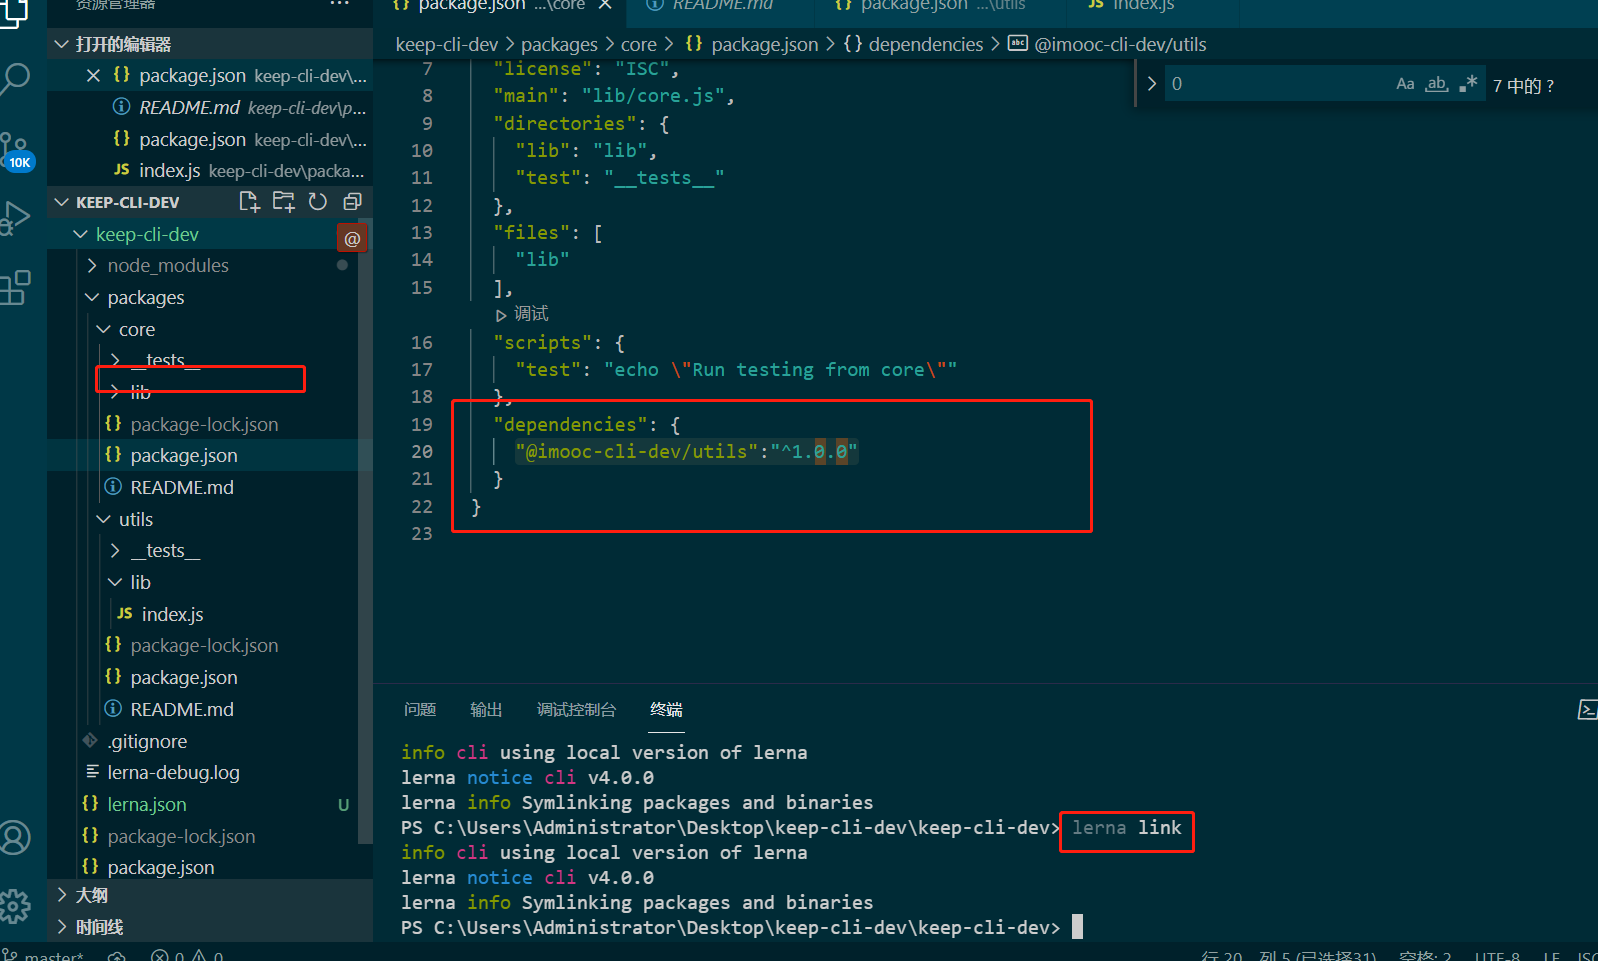Toggle match whole word in find widget
1598x961 pixels.
(1437, 84)
